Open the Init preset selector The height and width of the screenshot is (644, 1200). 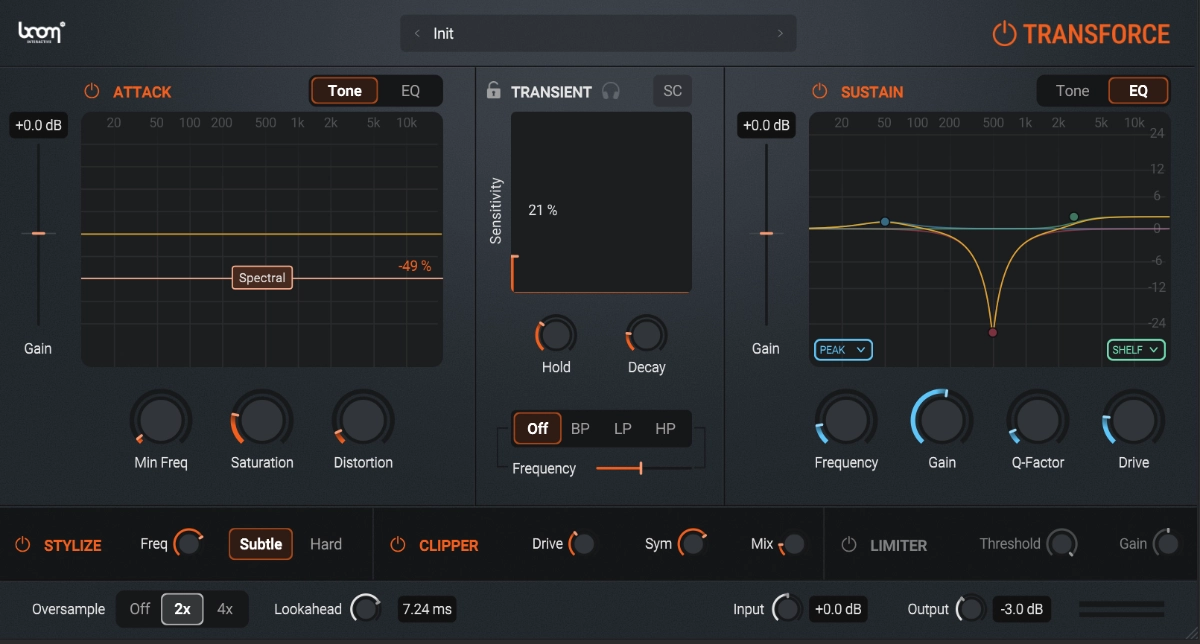(598, 33)
